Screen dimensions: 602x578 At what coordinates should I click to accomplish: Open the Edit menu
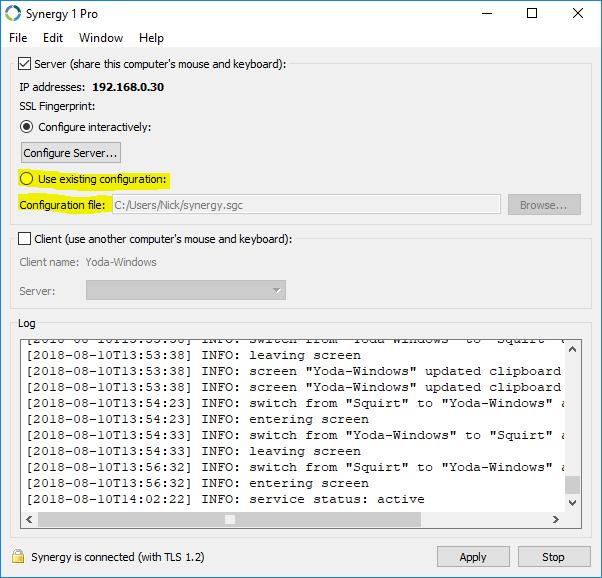[x=53, y=38]
